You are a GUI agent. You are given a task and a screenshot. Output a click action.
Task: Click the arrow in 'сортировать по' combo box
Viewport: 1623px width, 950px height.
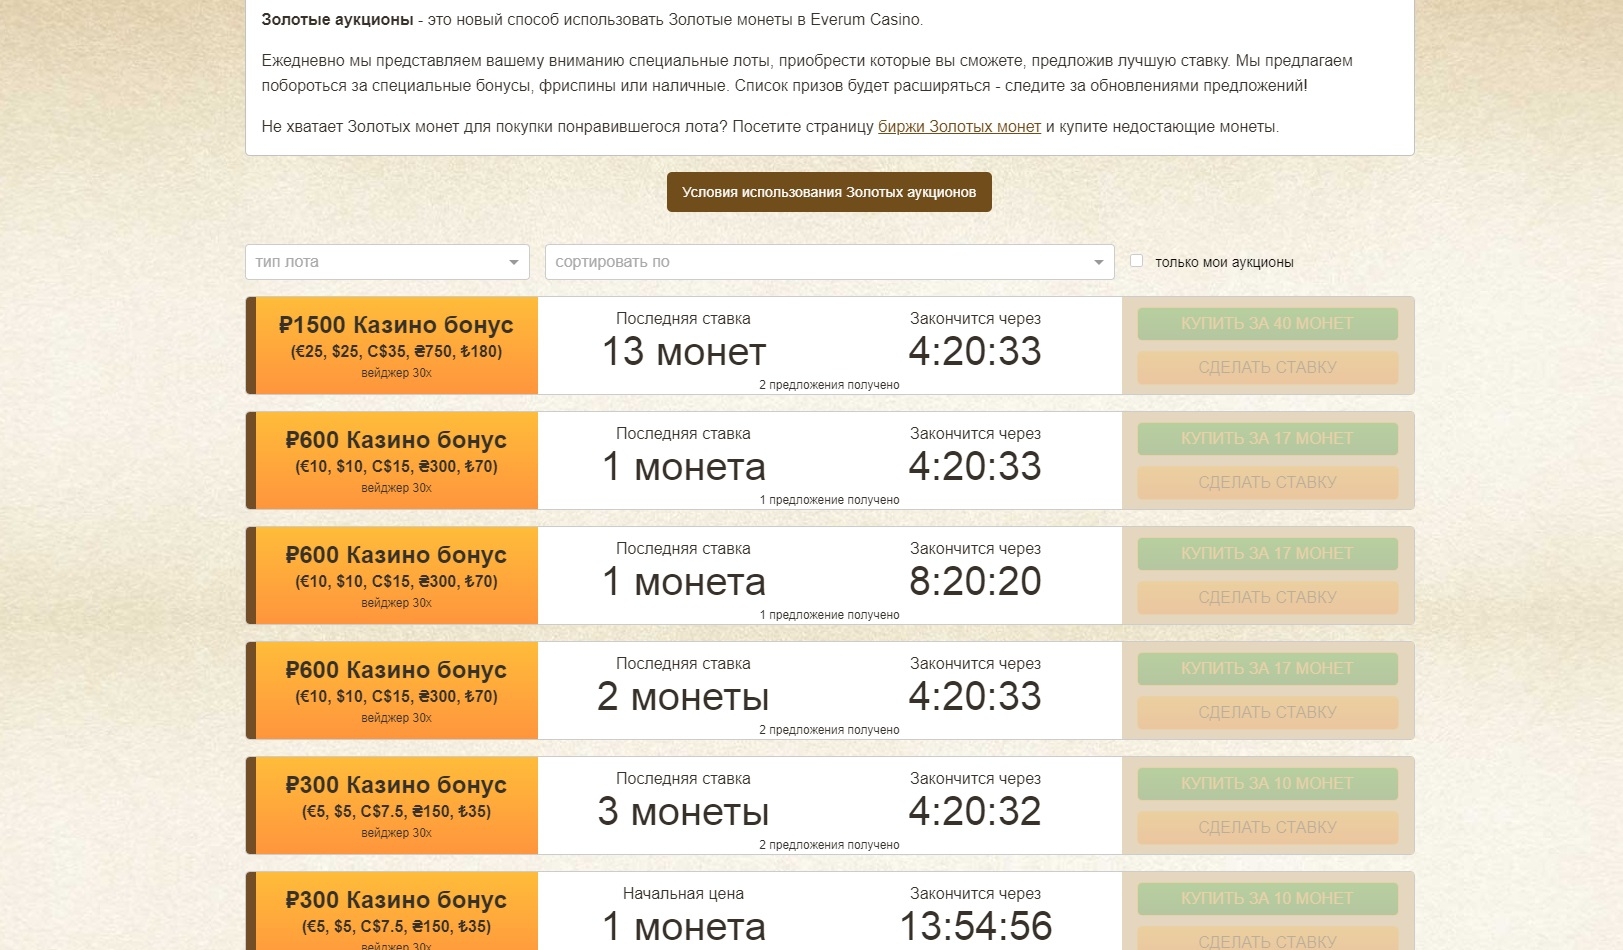click(x=1098, y=262)
